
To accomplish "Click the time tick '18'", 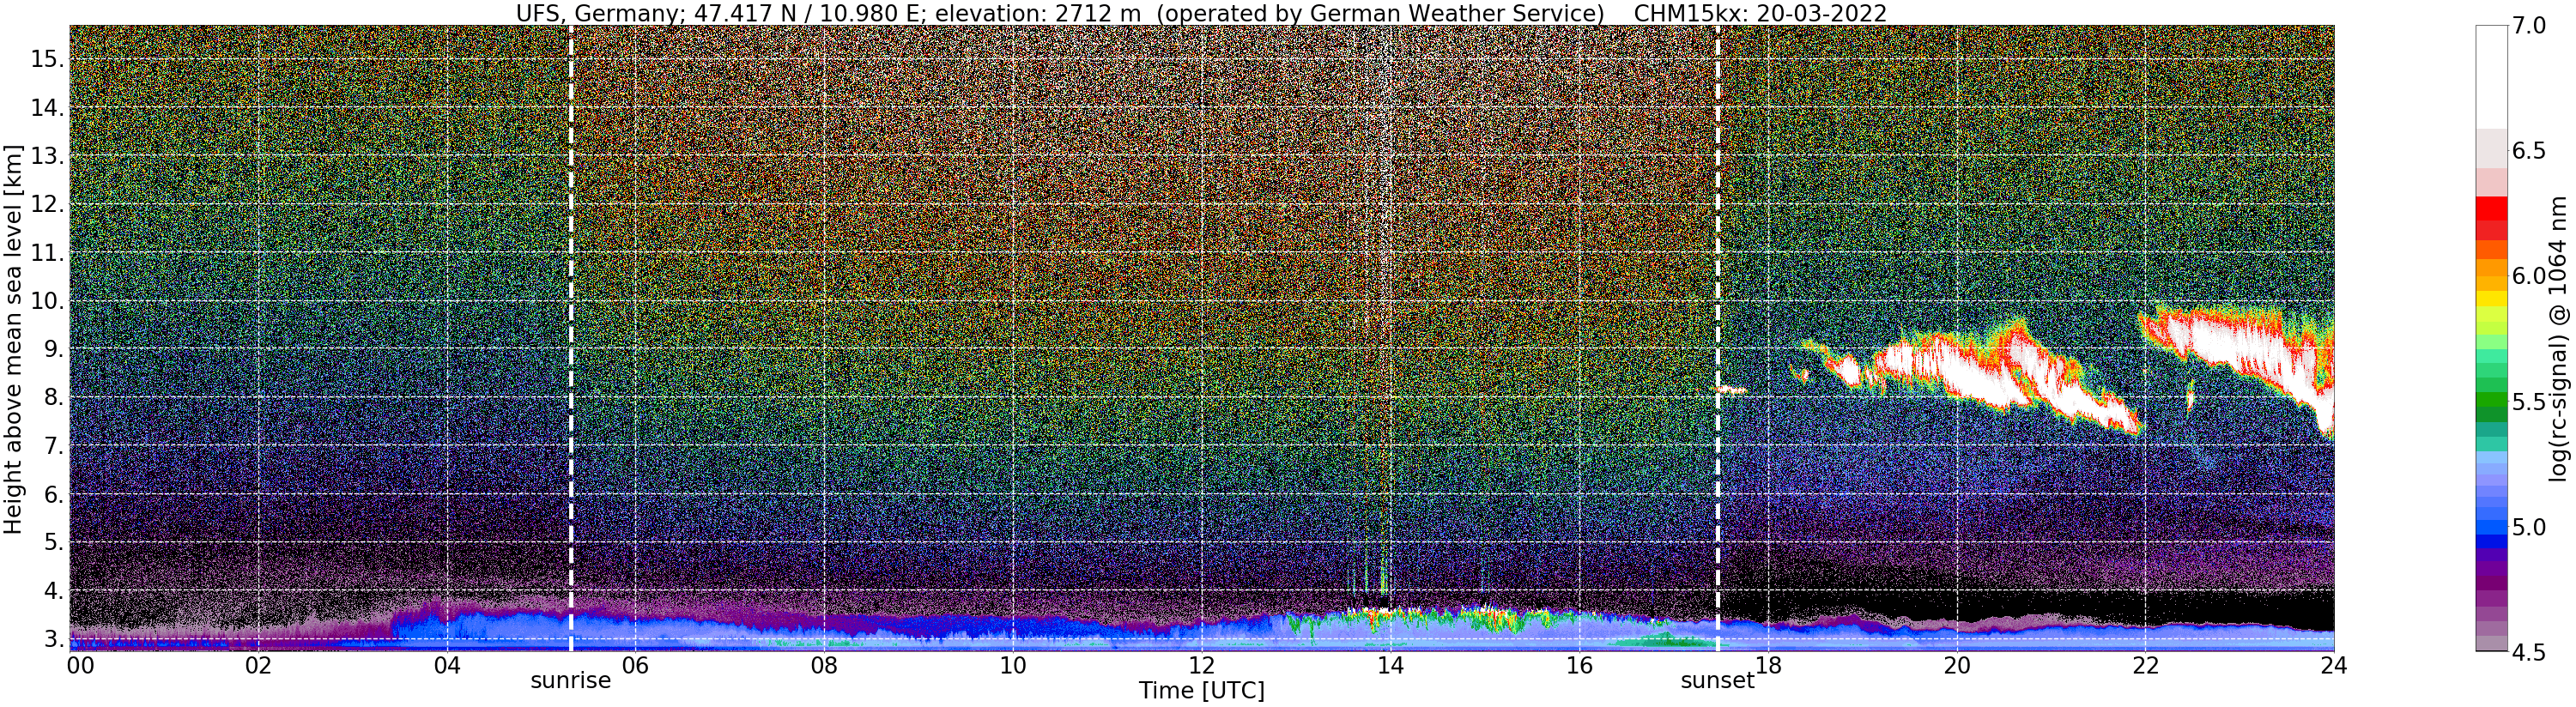I will (1768, 666).
